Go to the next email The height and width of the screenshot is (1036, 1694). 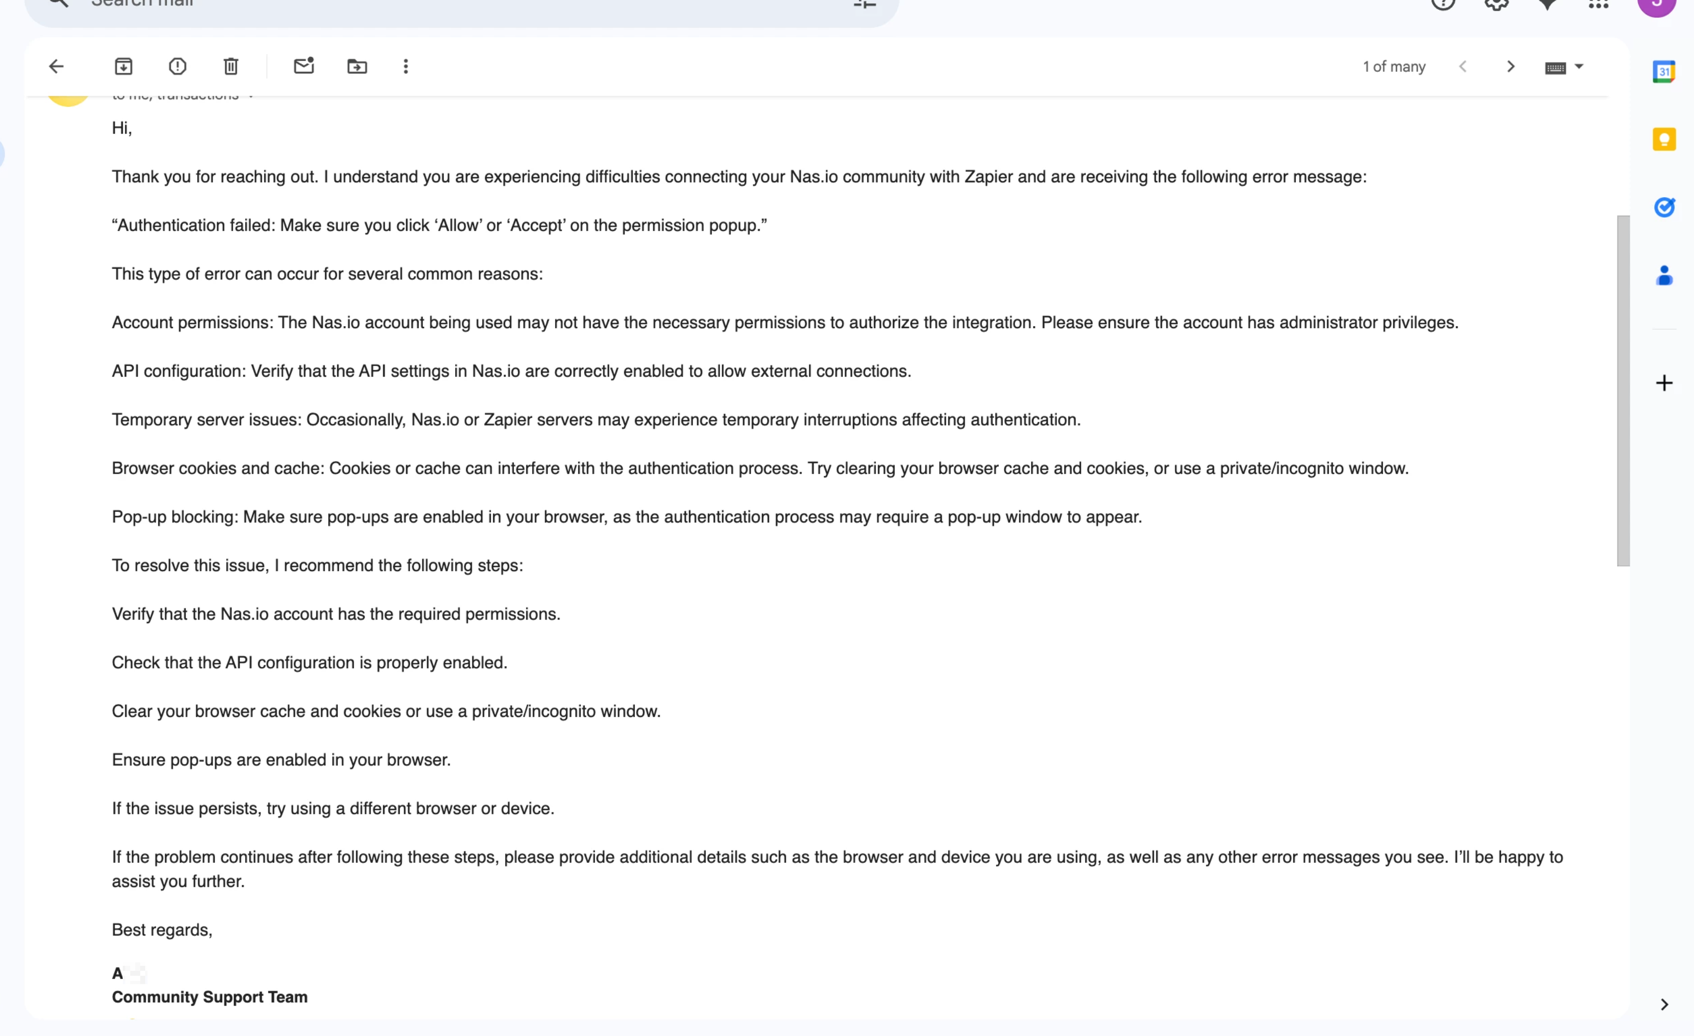(1510, 66)
